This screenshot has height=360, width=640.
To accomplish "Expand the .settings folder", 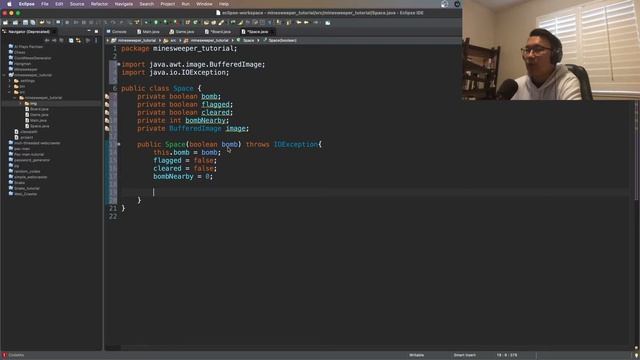I will [10, 81].
